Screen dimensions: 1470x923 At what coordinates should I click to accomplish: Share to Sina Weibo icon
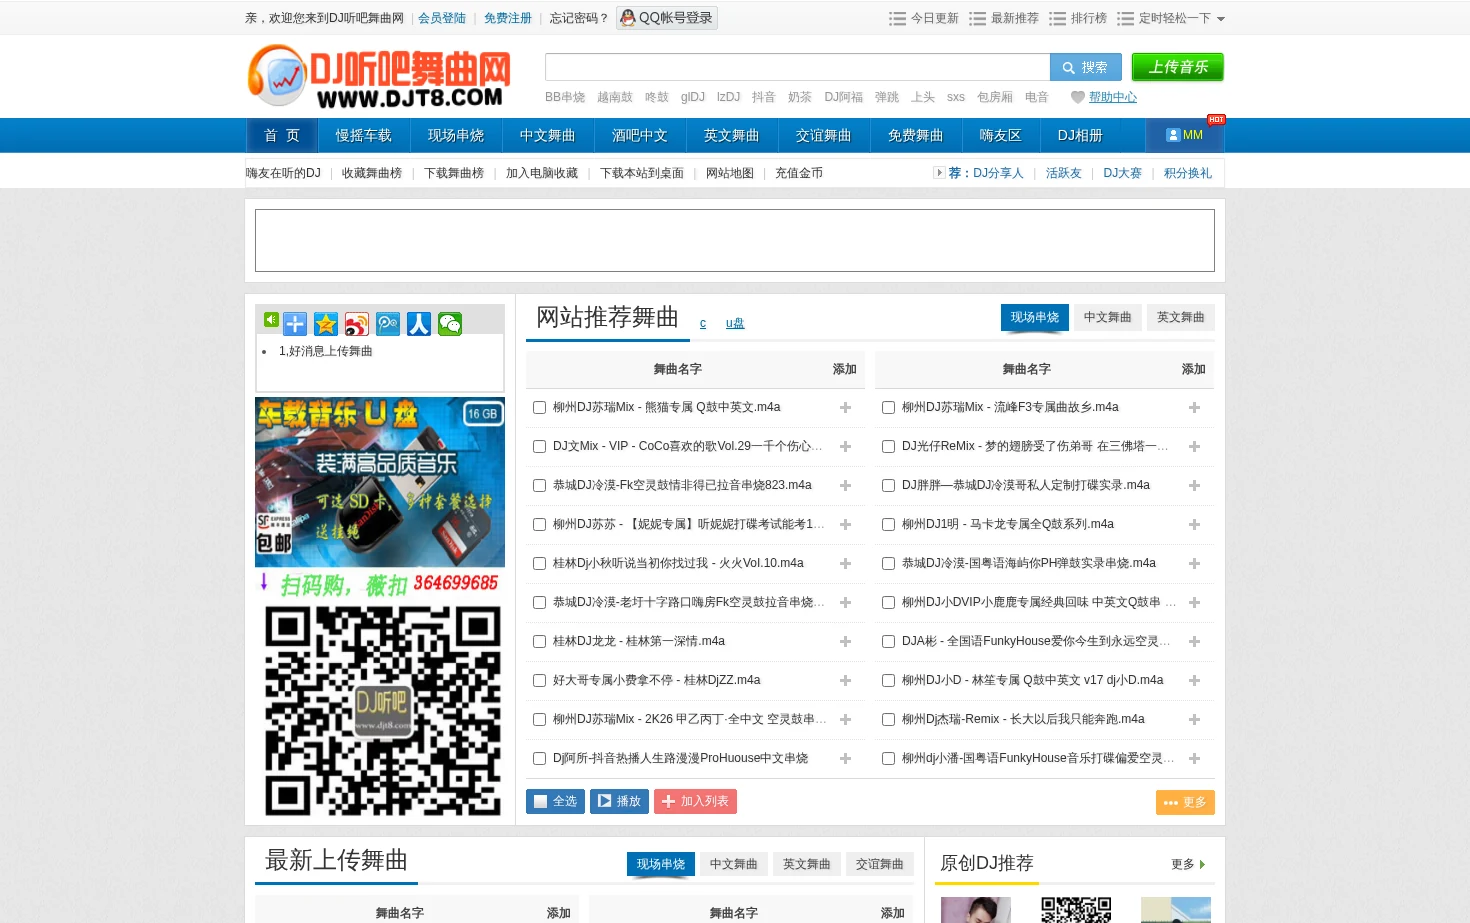click(357, 324)
